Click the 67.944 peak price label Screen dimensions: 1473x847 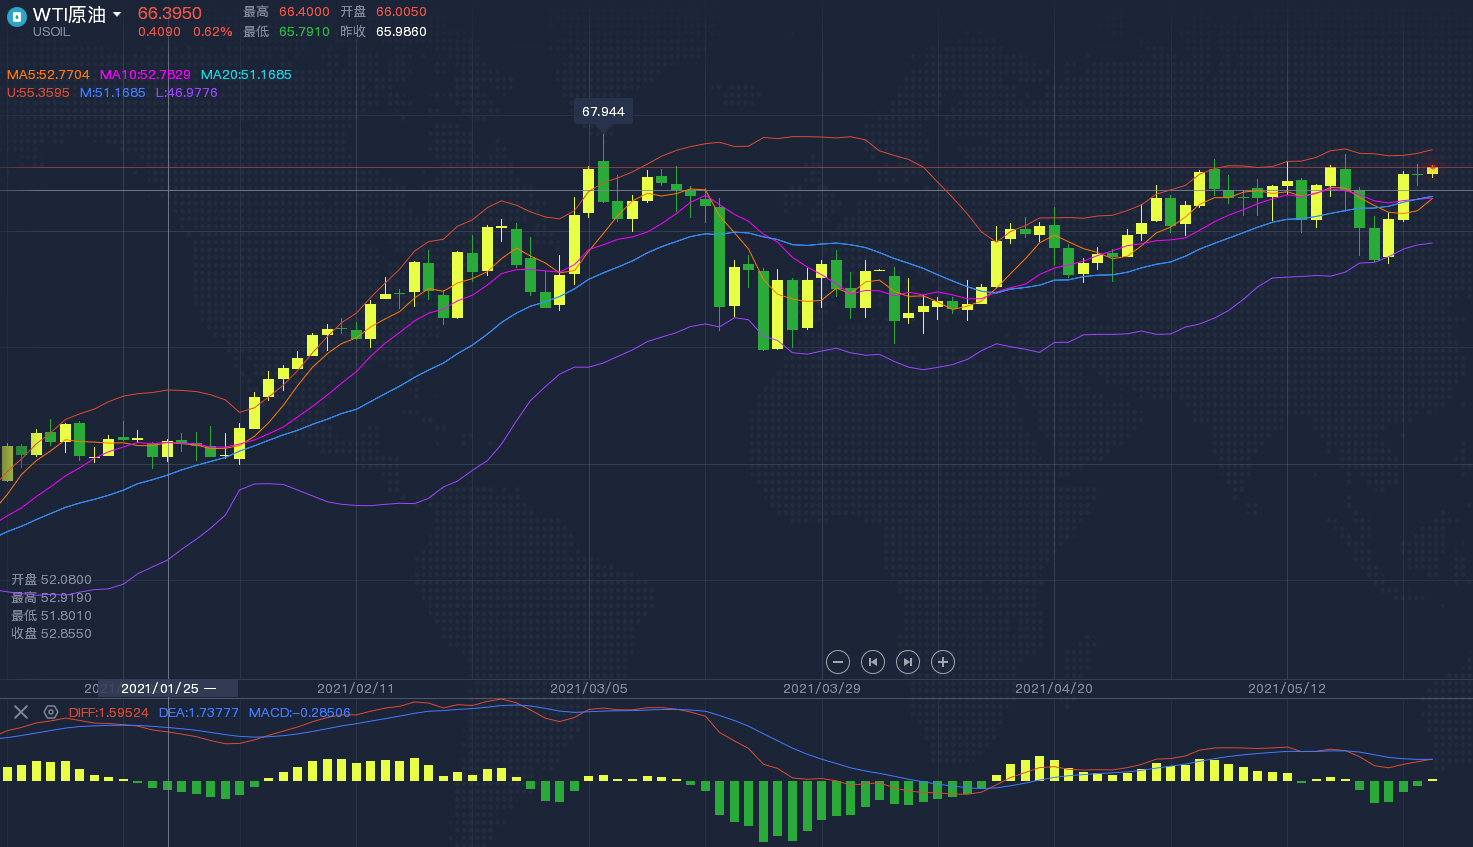pos(603,112)
